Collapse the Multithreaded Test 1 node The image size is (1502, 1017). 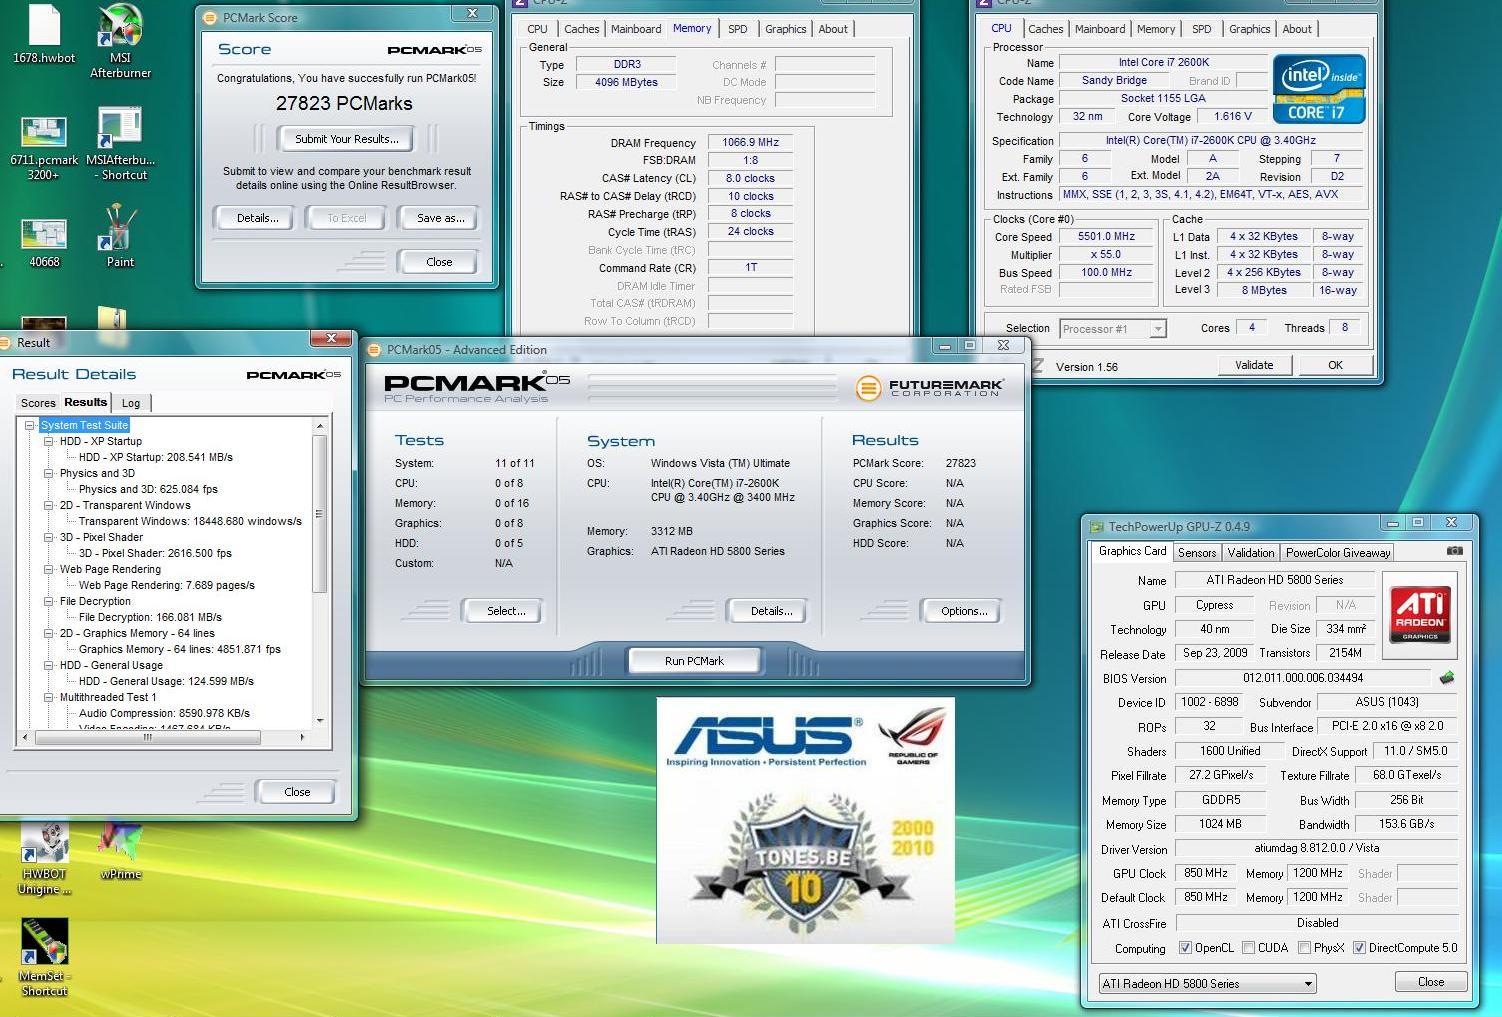(x=48, y=697)
